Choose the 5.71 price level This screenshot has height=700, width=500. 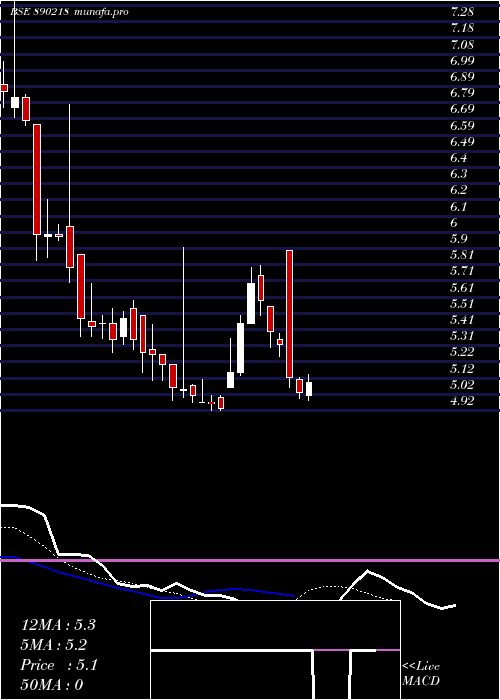[462, 271]
